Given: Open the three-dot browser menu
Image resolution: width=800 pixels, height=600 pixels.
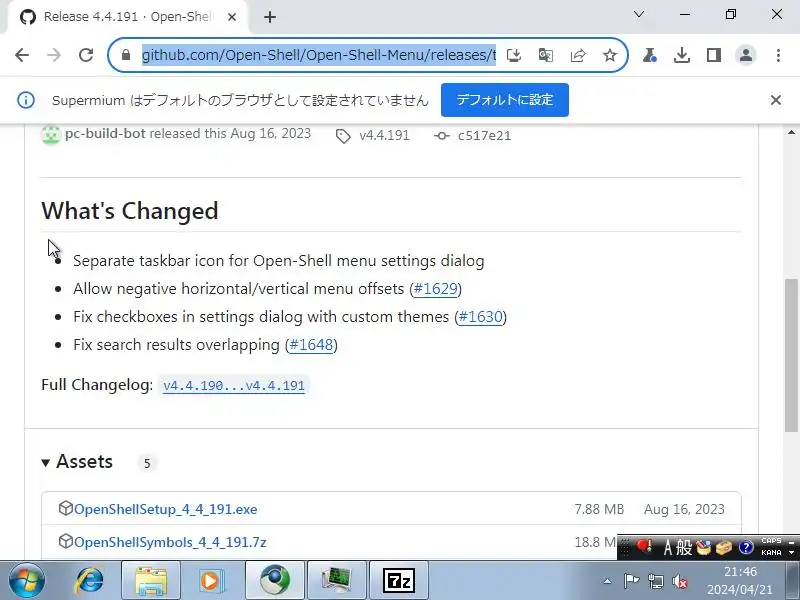Looking at the screenshot, I should (778, 55).
